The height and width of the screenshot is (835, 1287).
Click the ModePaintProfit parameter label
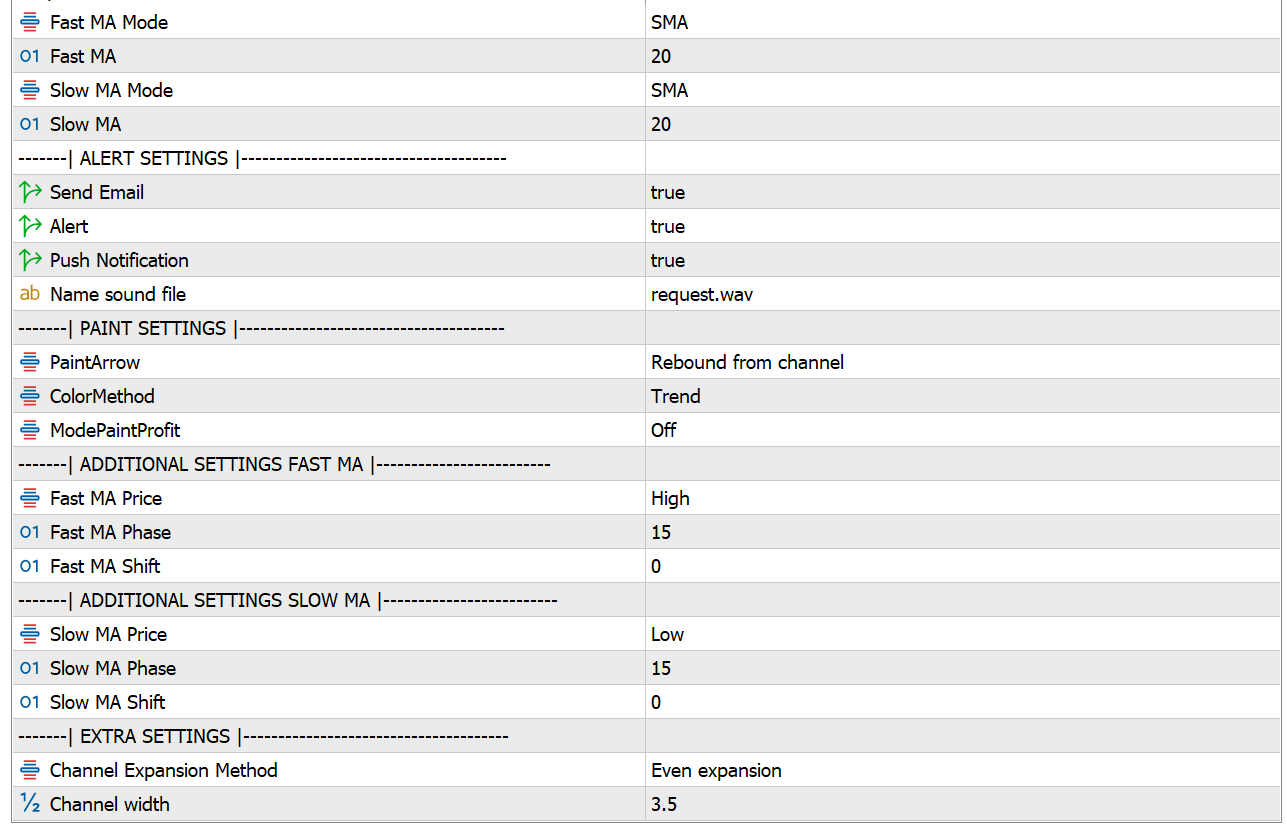tap(115, 430)
